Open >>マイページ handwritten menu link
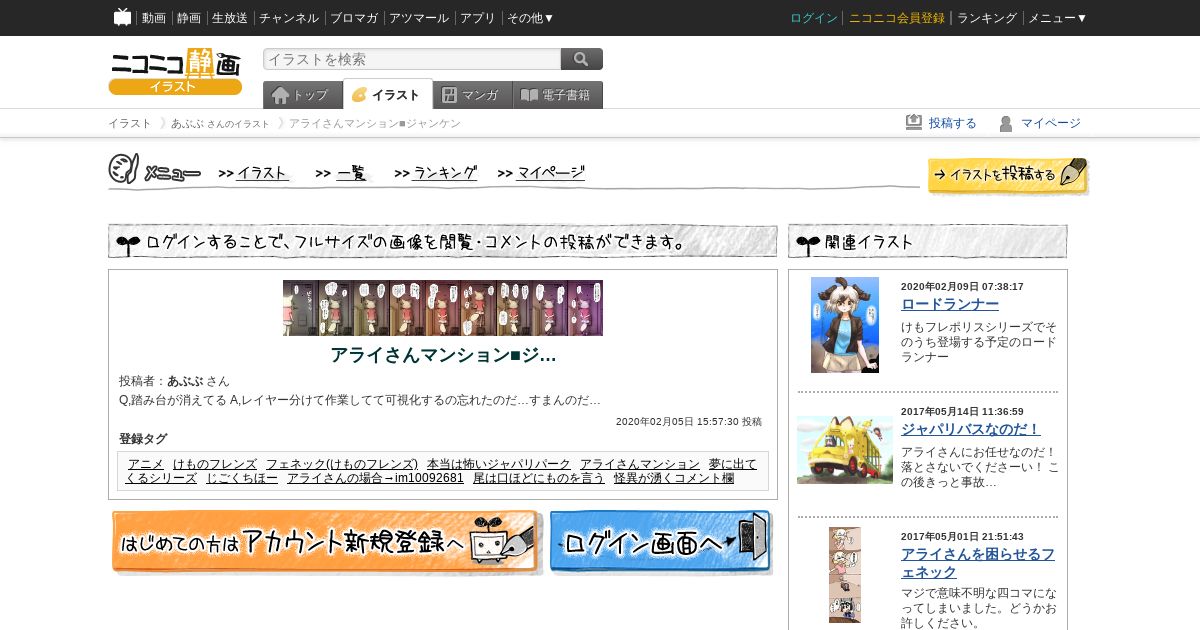Screen dimensions: 1200x630 click(x=541, y=173)
